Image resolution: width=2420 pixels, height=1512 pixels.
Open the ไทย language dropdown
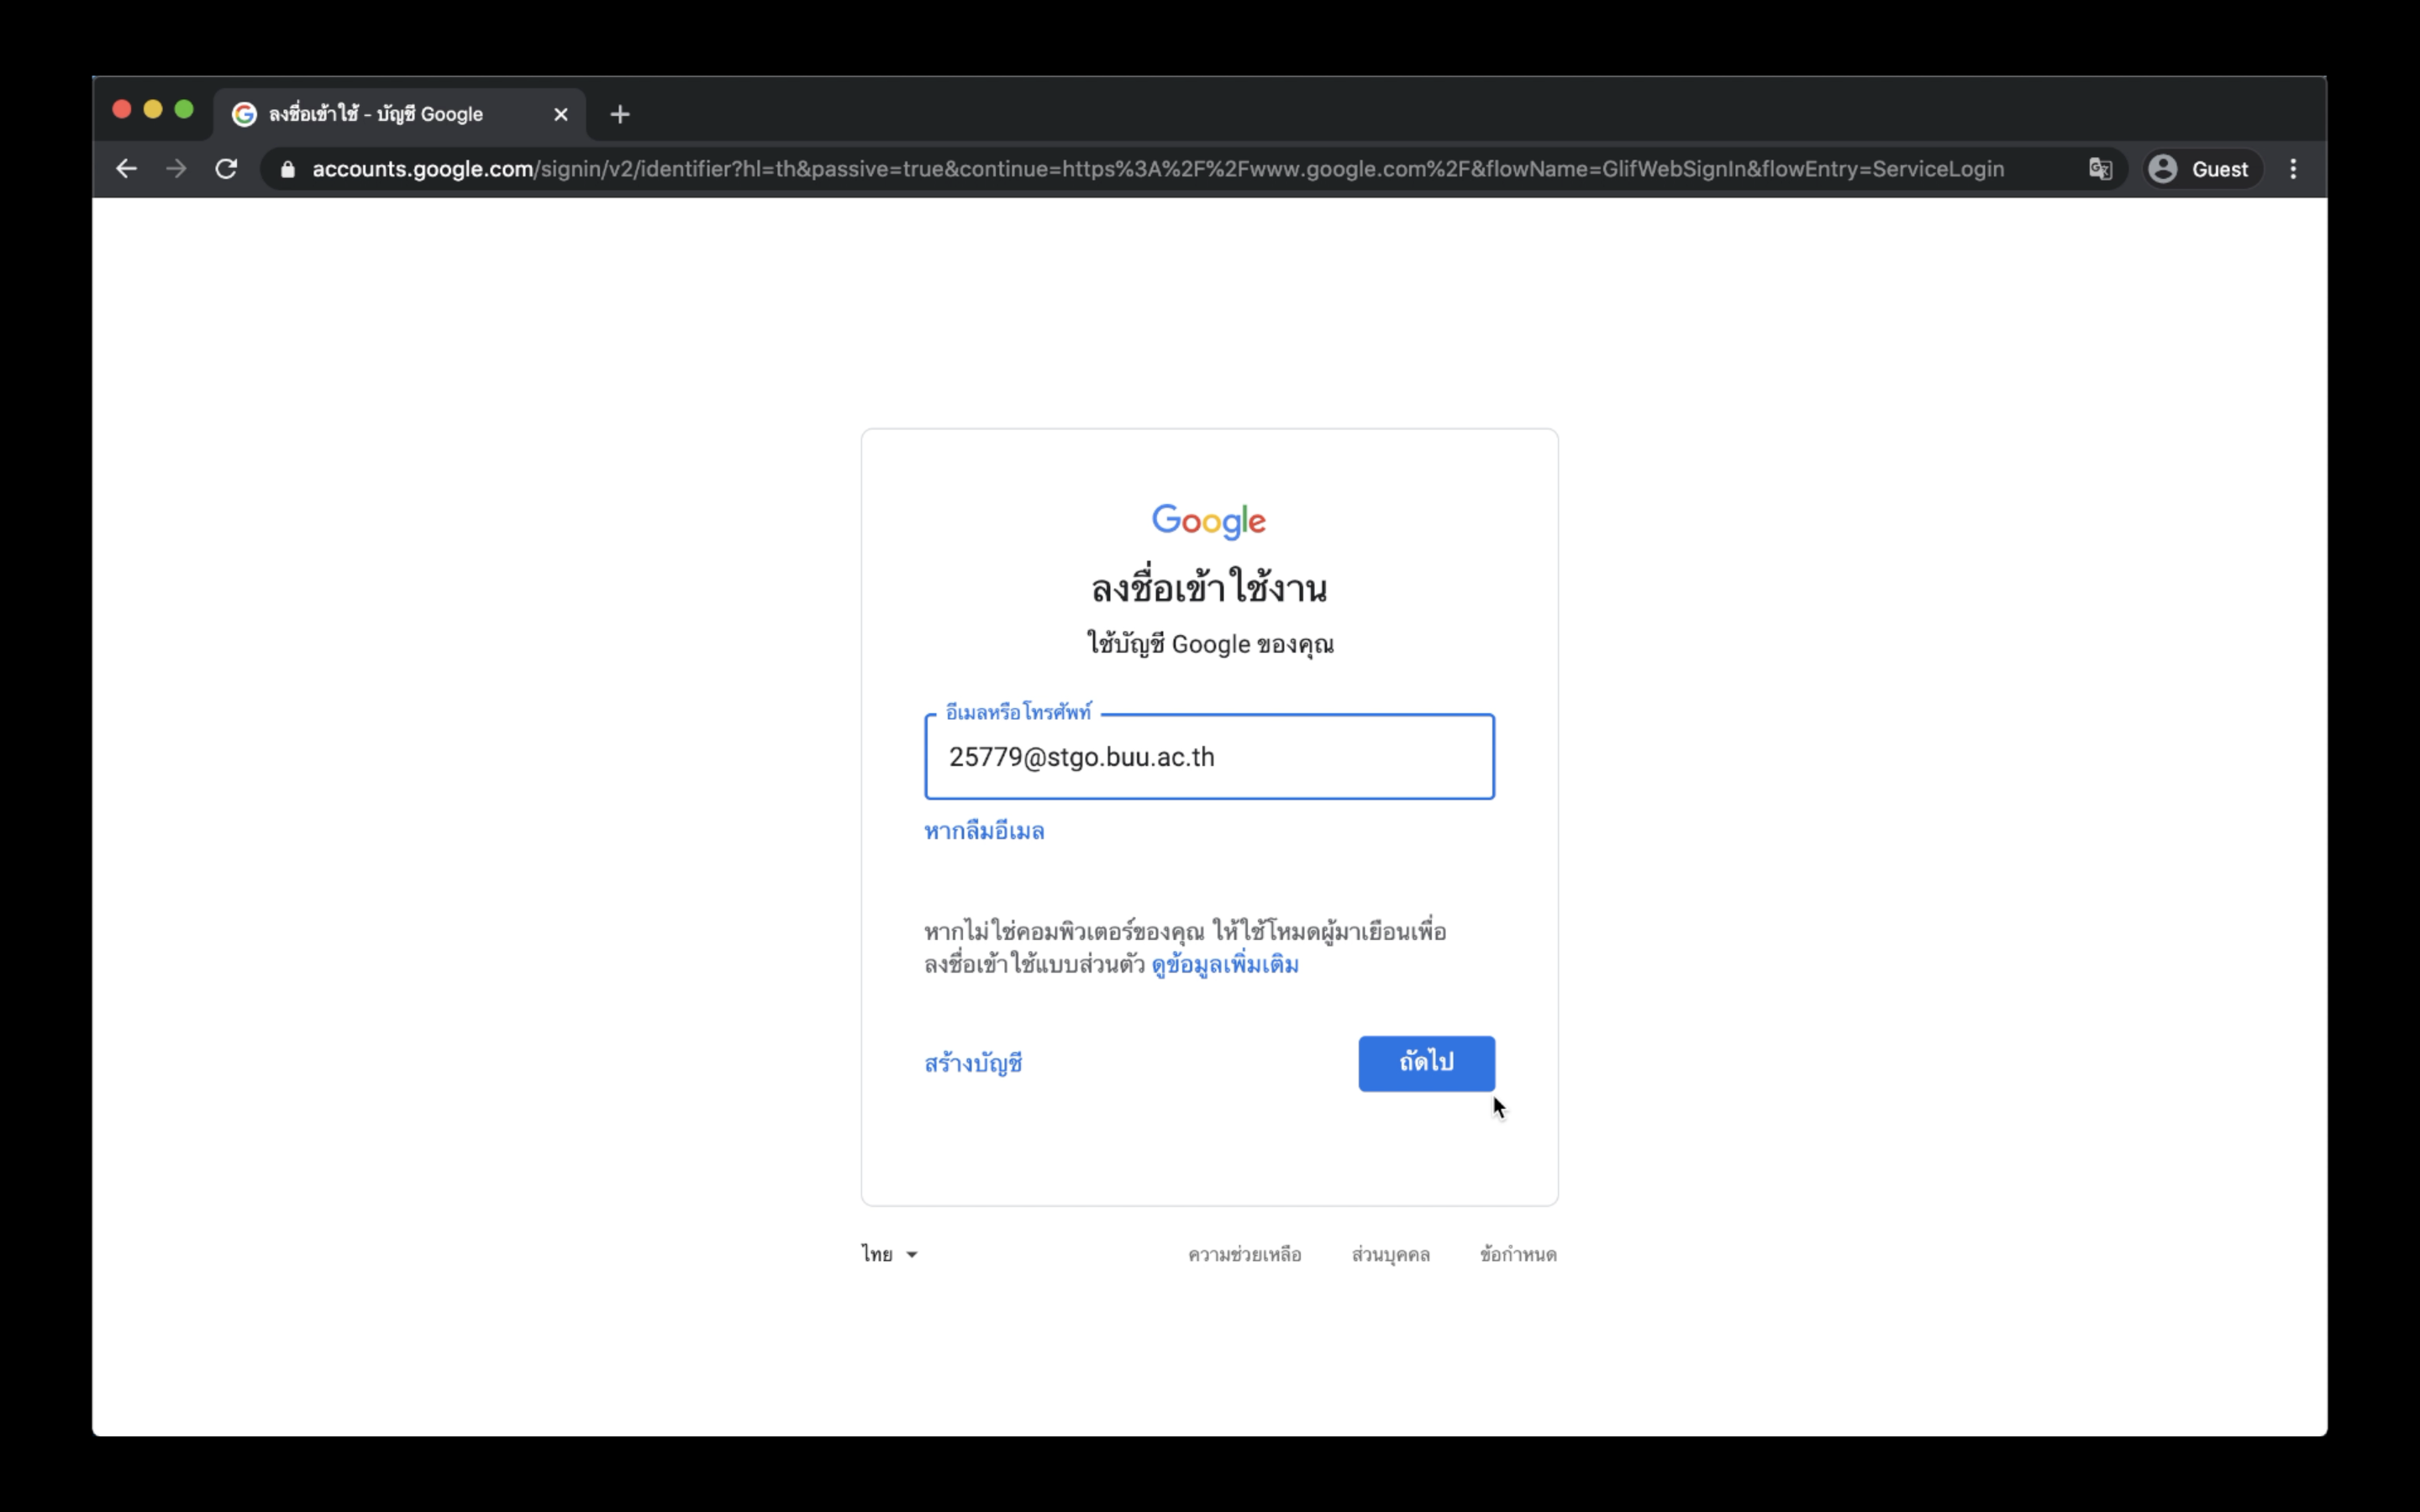coord(889,1254)
